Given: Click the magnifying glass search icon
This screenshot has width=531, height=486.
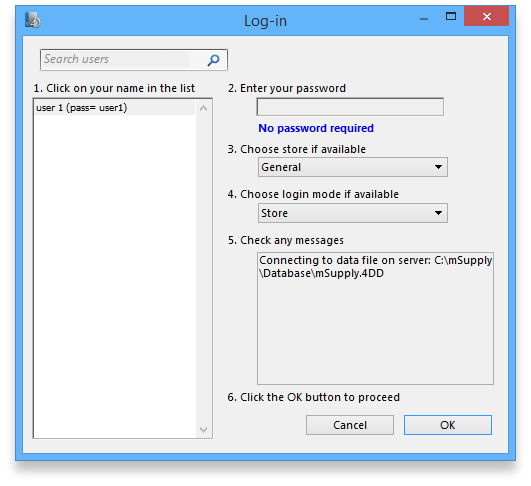Looking at the screenshot, I should 213,60.
